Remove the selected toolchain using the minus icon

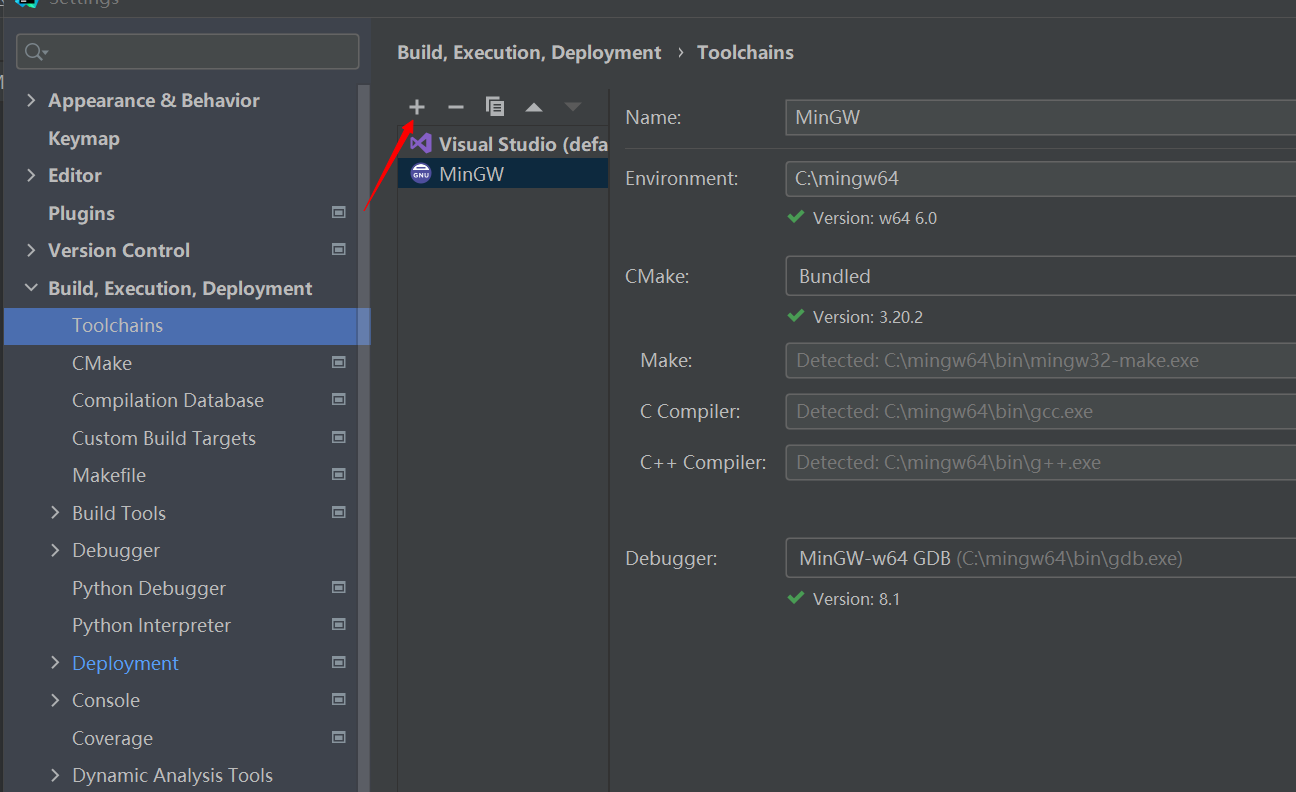coord(455,106)
